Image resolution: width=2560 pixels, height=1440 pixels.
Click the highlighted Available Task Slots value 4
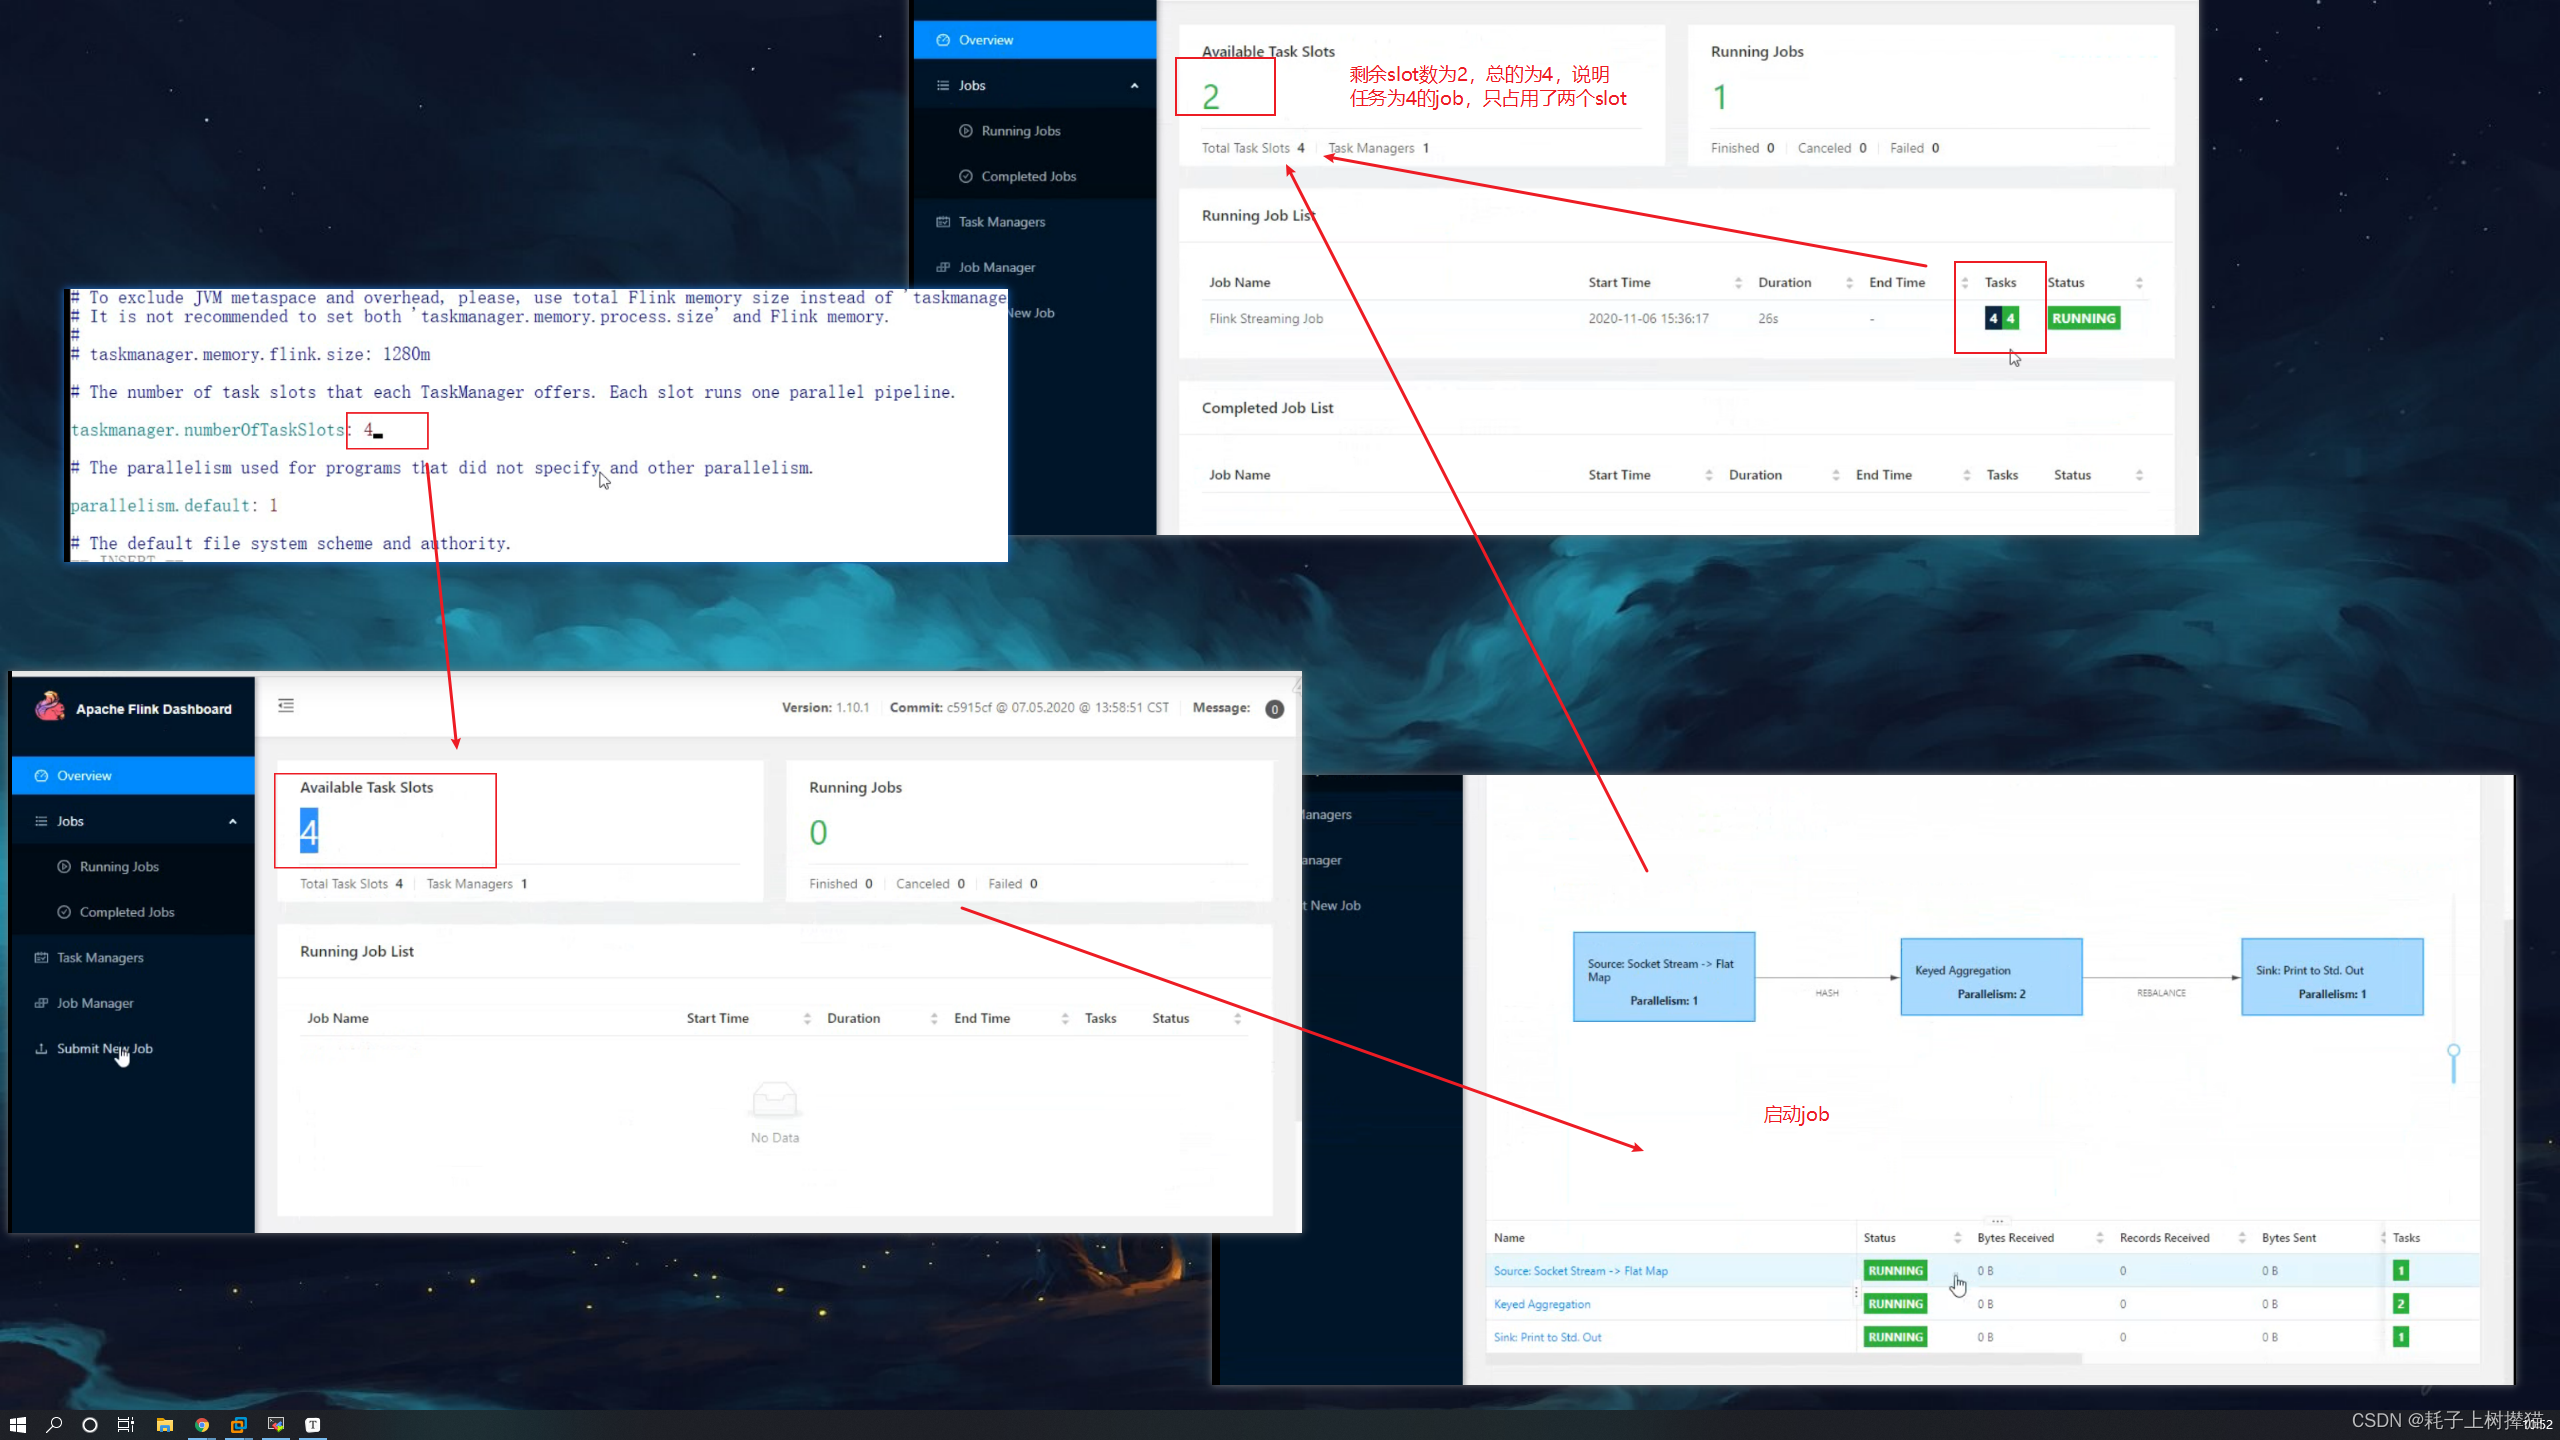point(309,831)
